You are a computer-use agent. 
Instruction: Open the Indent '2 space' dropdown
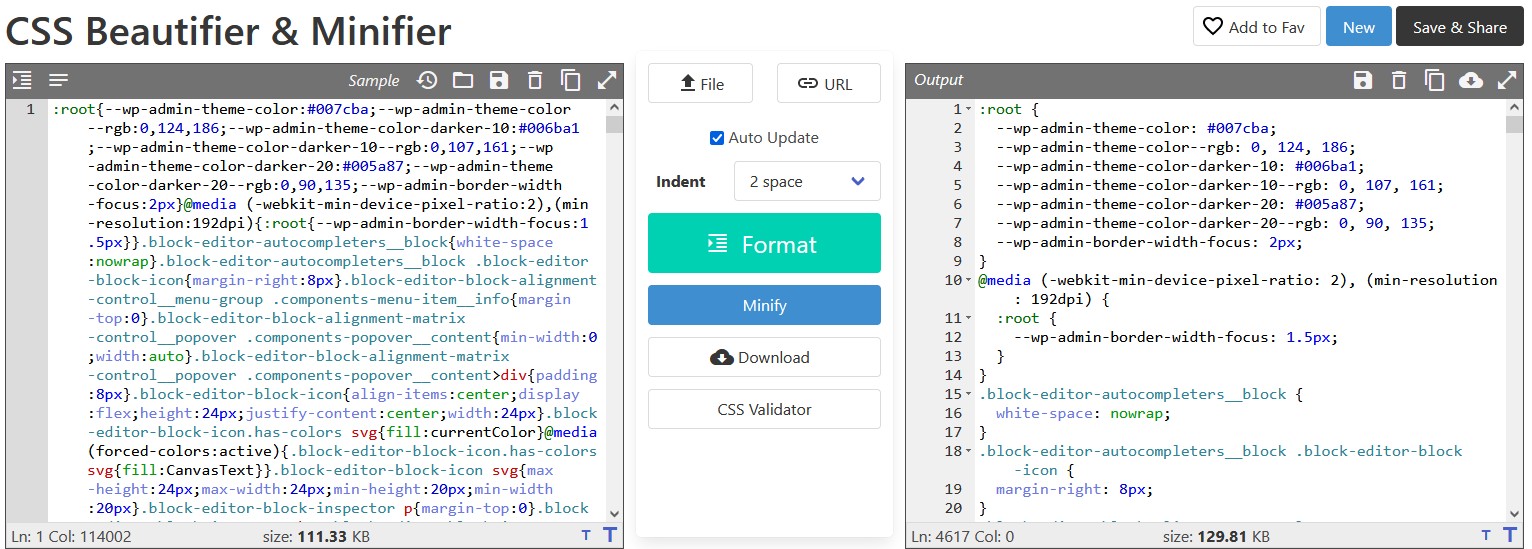coord(807,181)
